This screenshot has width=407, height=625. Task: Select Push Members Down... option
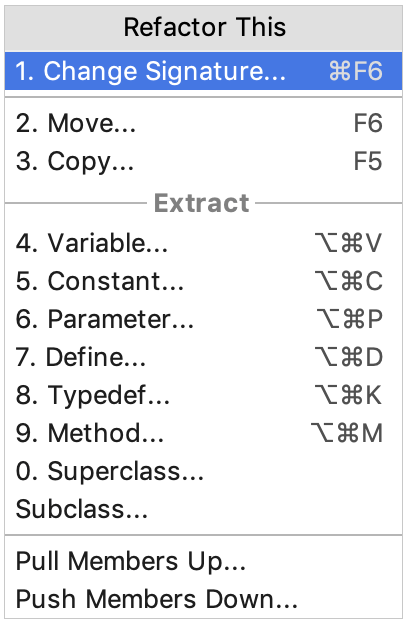[x=203, y=599]
